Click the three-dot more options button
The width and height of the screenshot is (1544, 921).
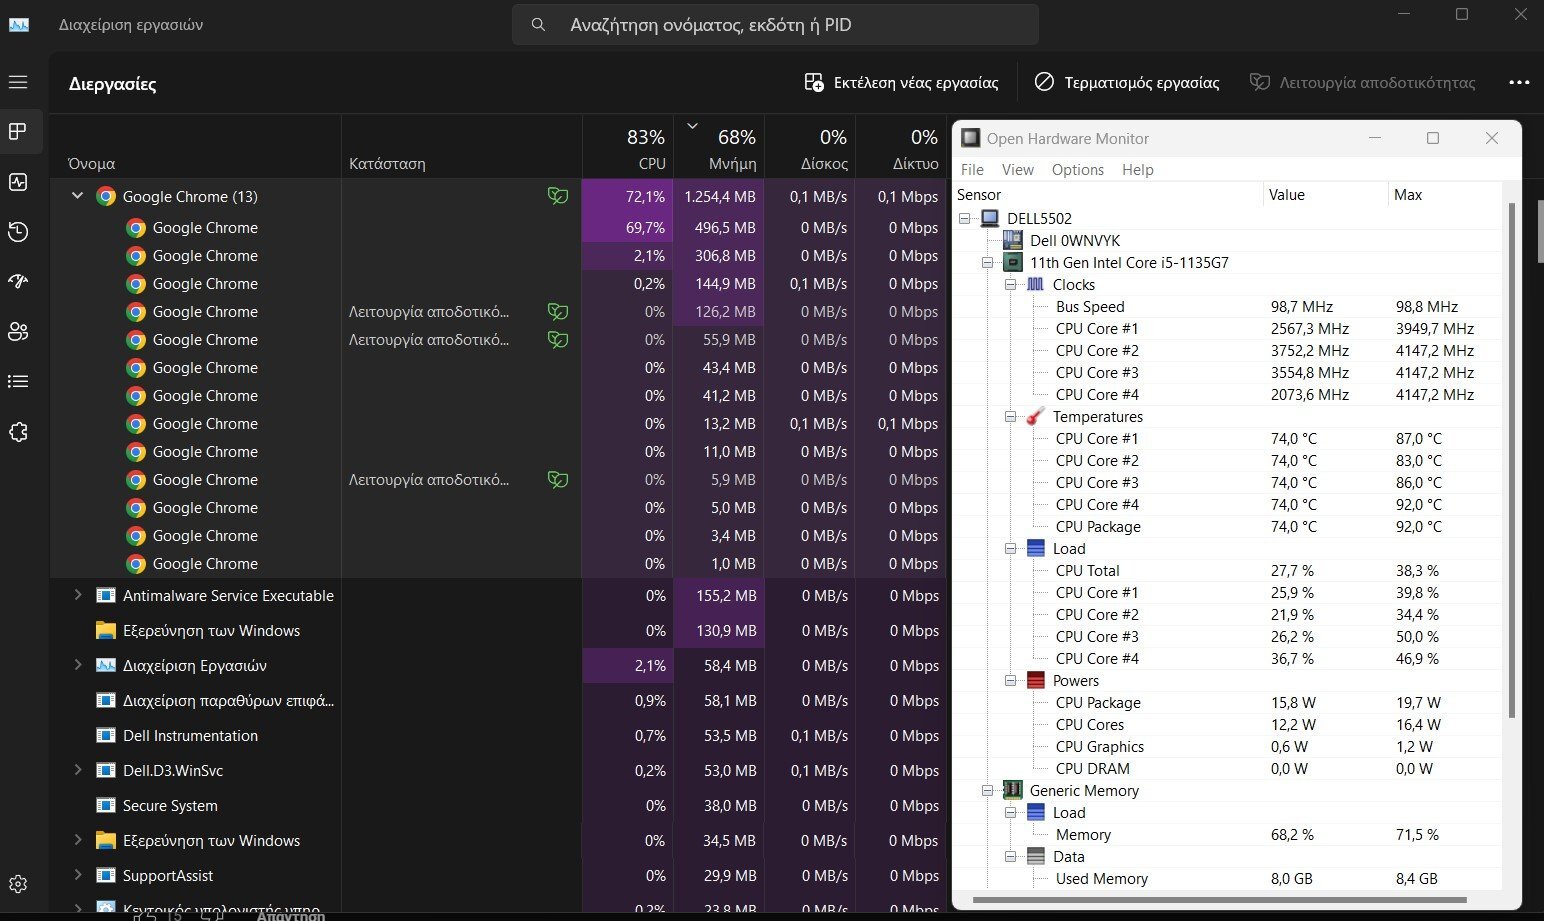coord(1519,82)
